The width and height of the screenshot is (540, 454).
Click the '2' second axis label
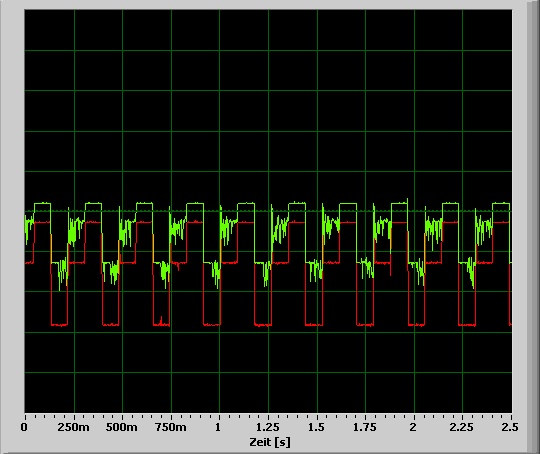[413, 427]
